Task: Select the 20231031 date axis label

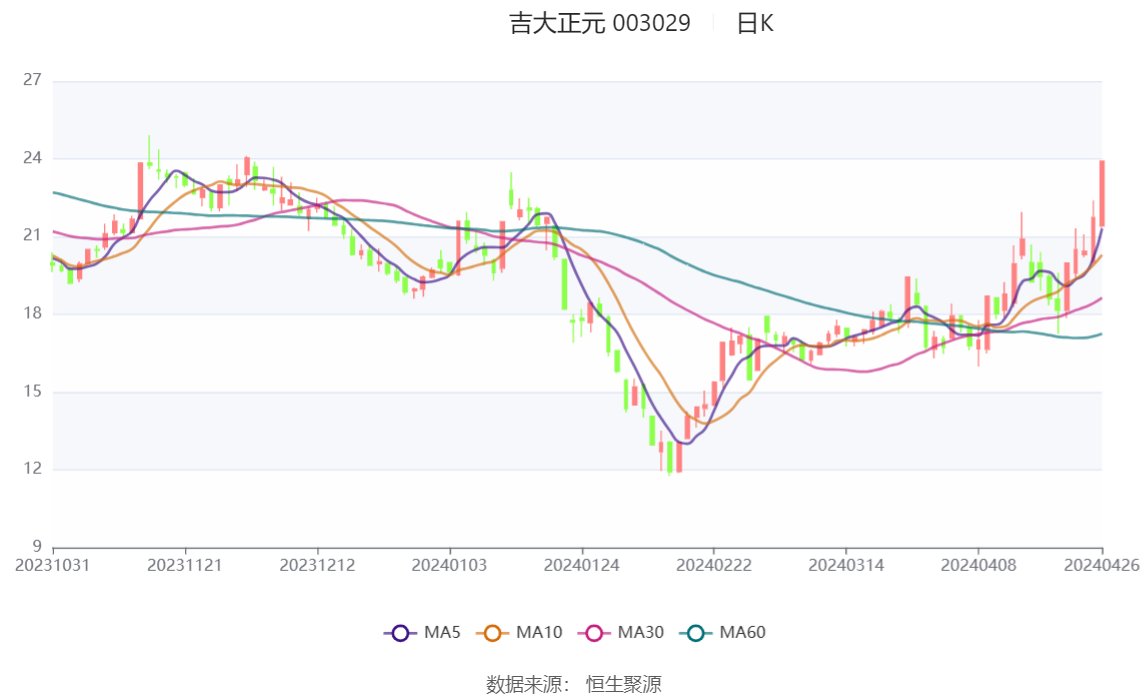Action: click(x=53, y=565)
